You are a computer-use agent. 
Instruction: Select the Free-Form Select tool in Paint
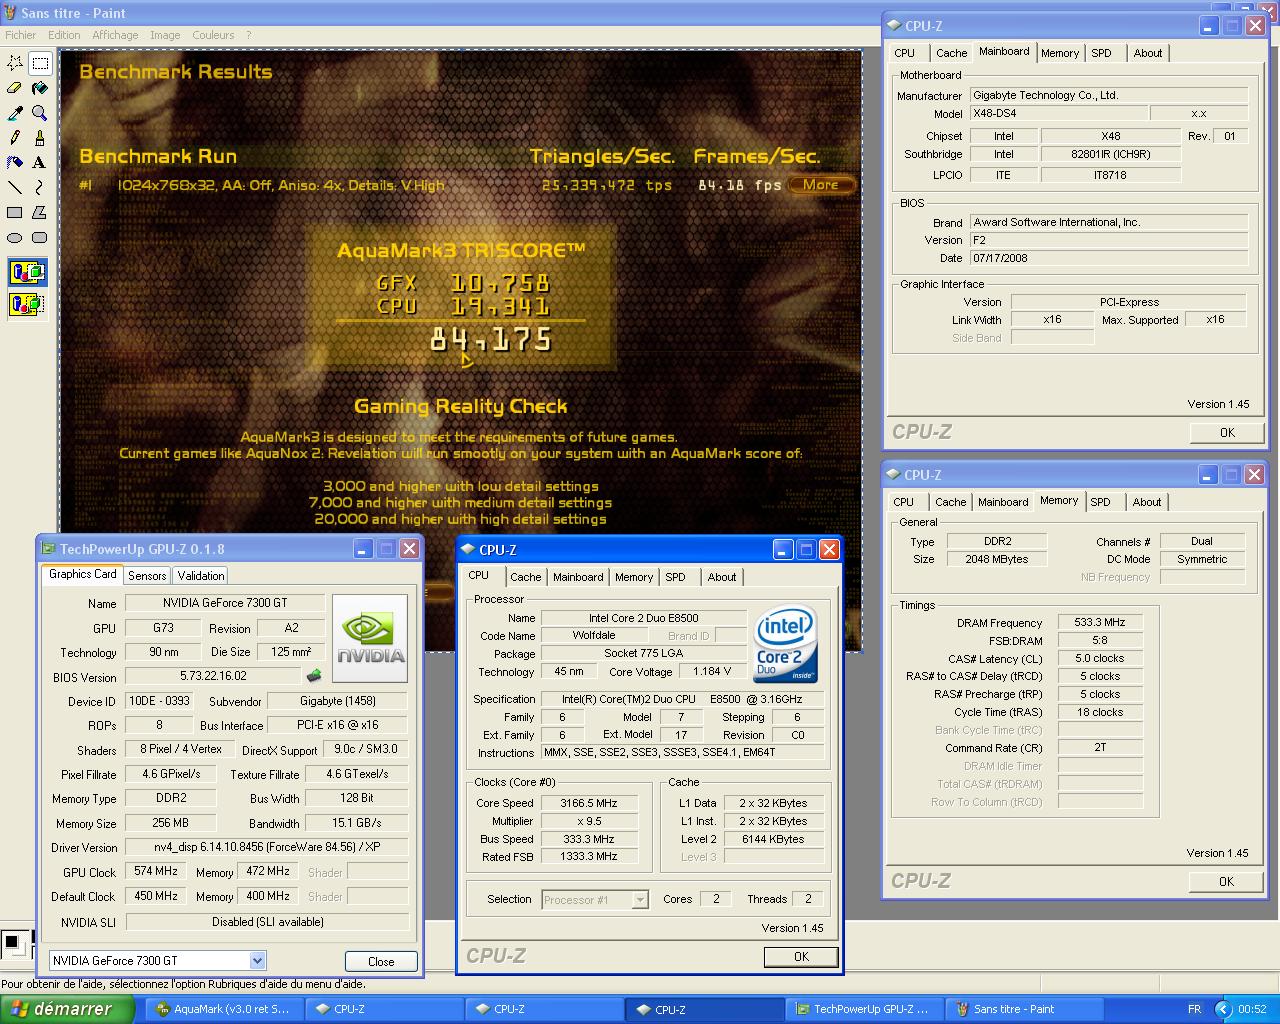tap(15, 63)
